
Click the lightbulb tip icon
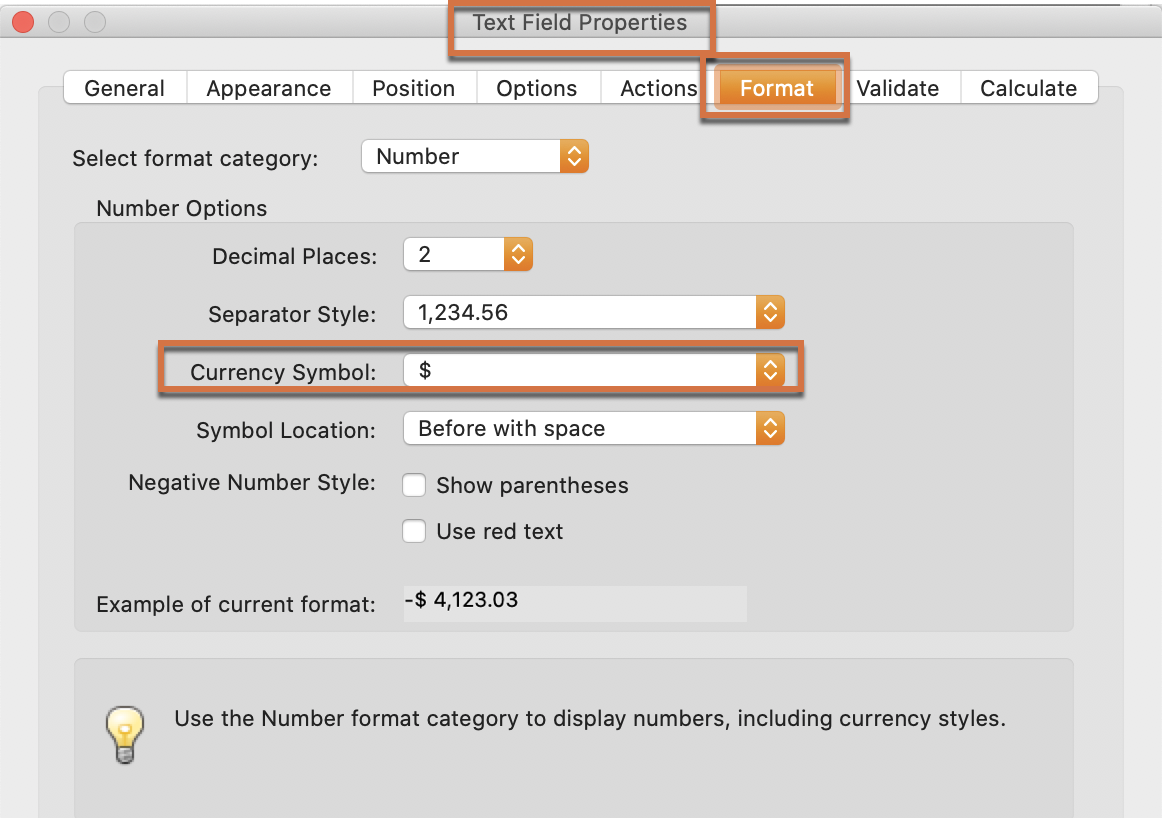[124, 735]
